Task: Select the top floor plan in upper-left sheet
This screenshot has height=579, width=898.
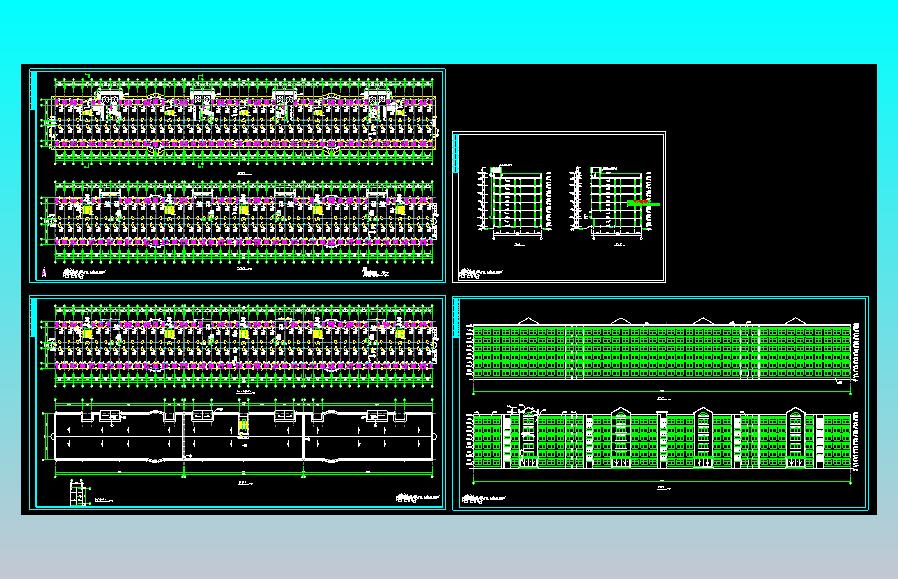Action: (x=239, y=121)
